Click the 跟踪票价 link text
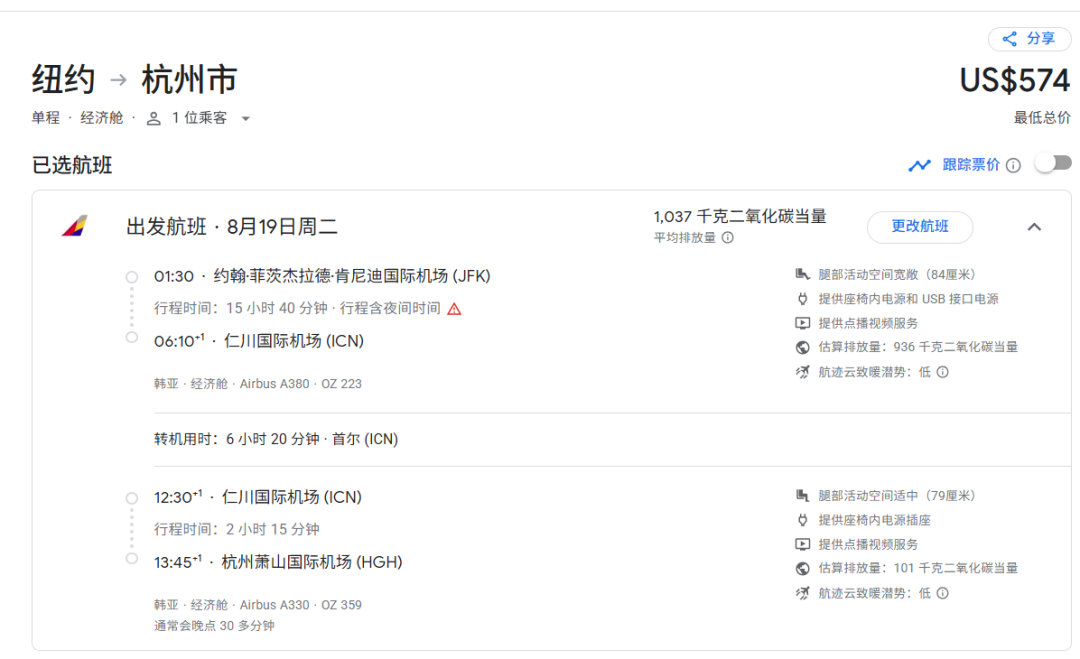Screen dimensions: 1080x659 (970, 165)
